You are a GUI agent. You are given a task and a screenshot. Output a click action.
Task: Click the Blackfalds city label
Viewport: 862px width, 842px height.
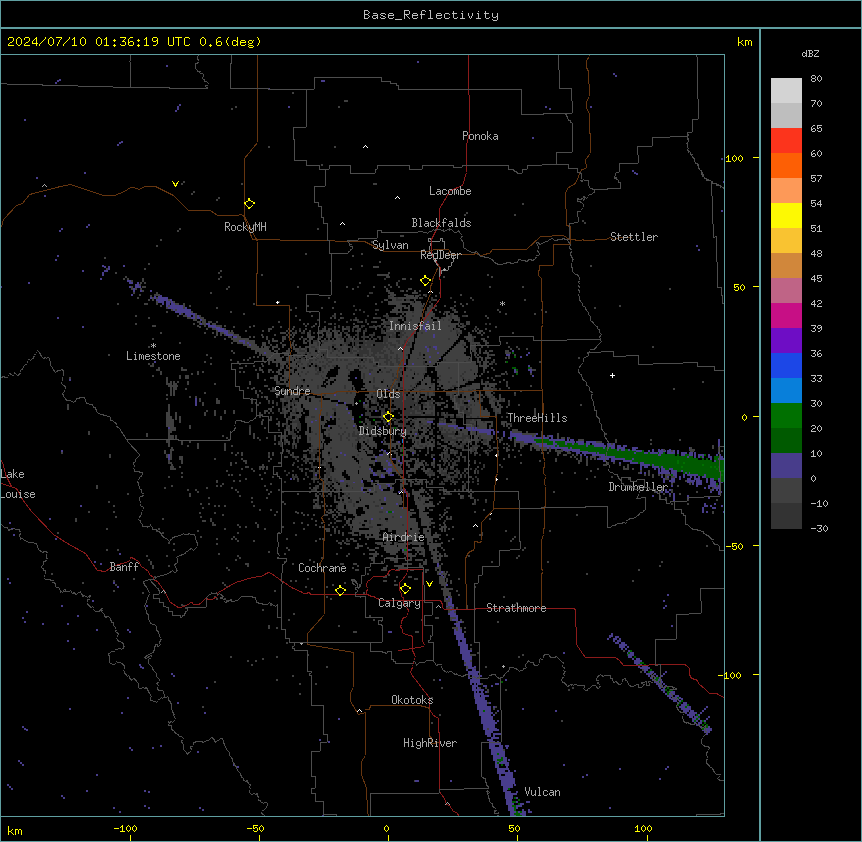[x=441, y=223]
